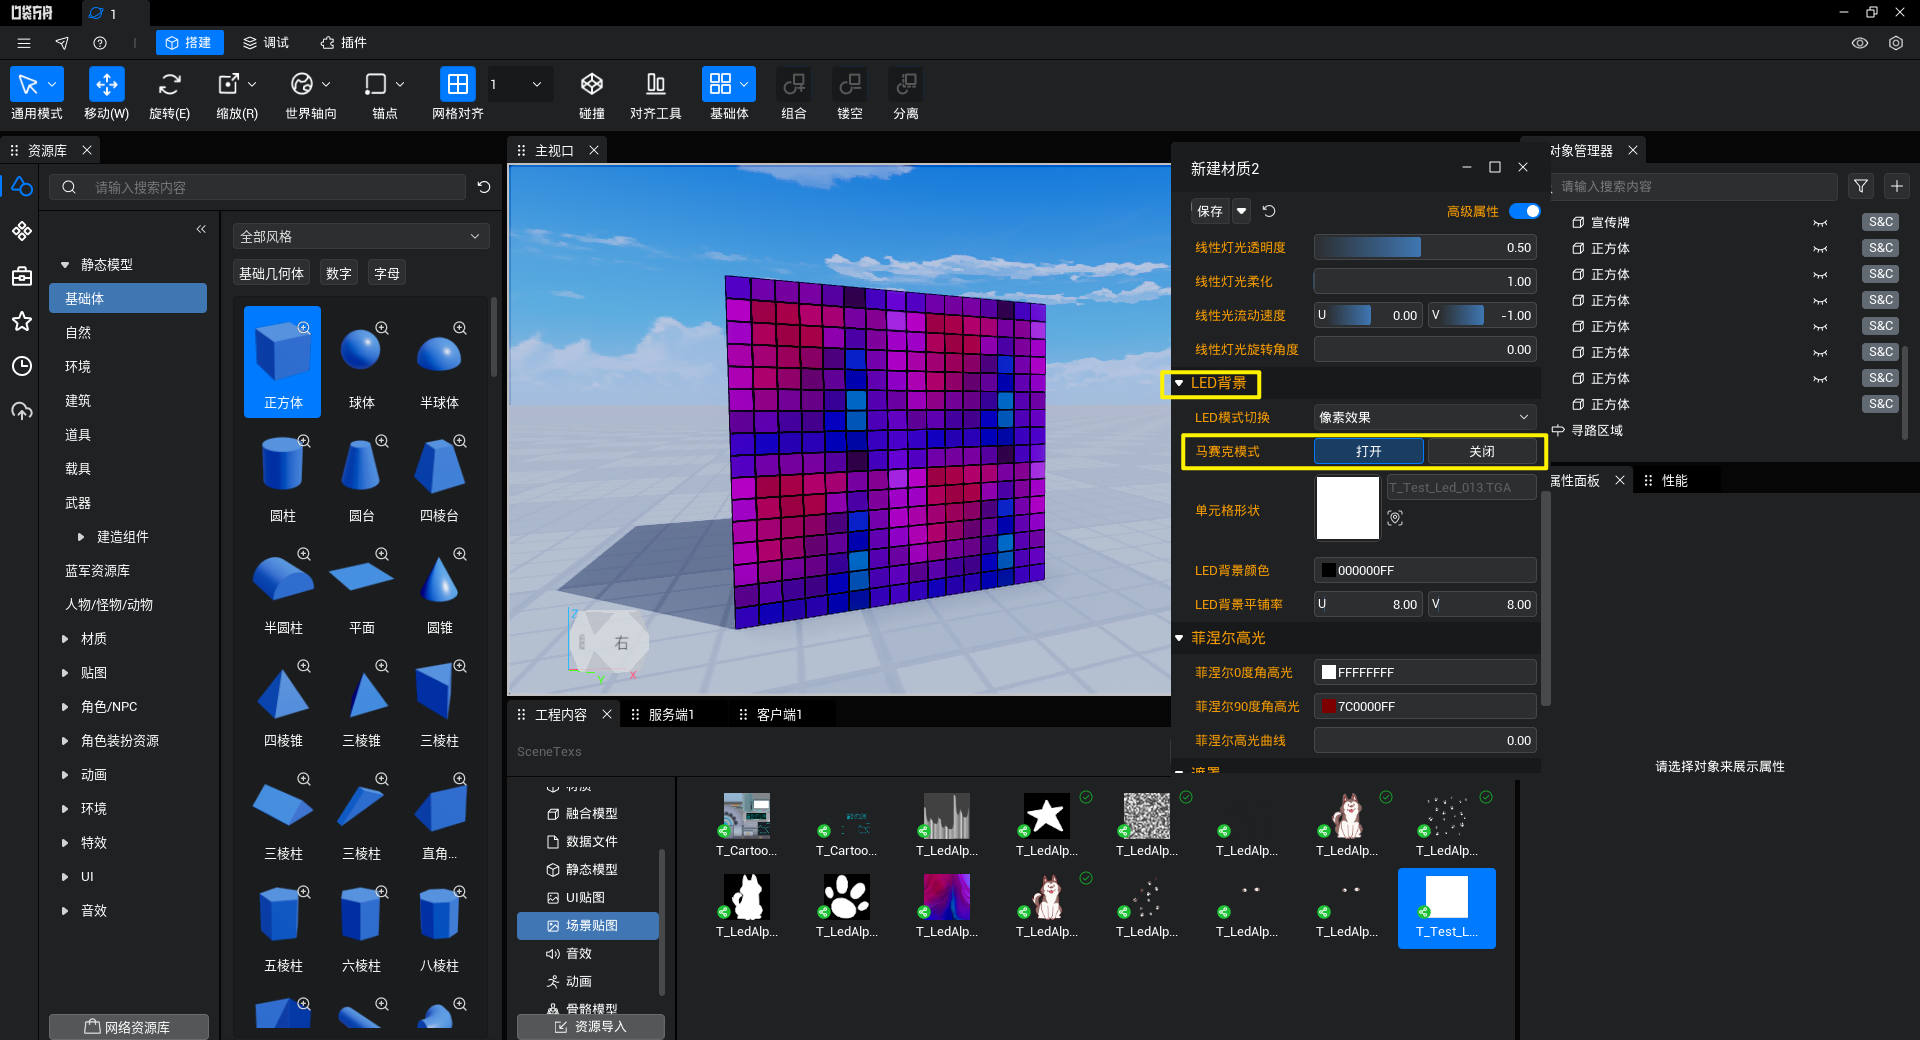Filter by 基础几何体 tag
The width and height of the screenshot is (1920, 1040).
pos(271,273)
